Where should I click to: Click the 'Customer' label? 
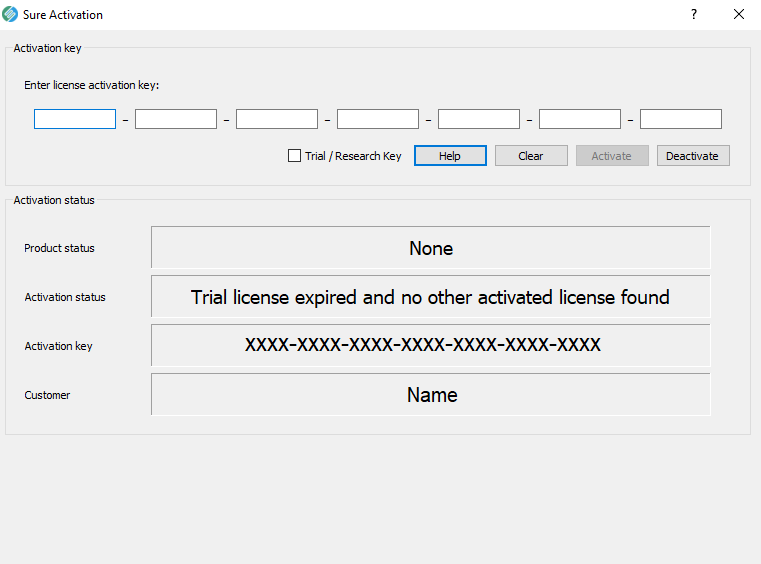tap(47, 395)
